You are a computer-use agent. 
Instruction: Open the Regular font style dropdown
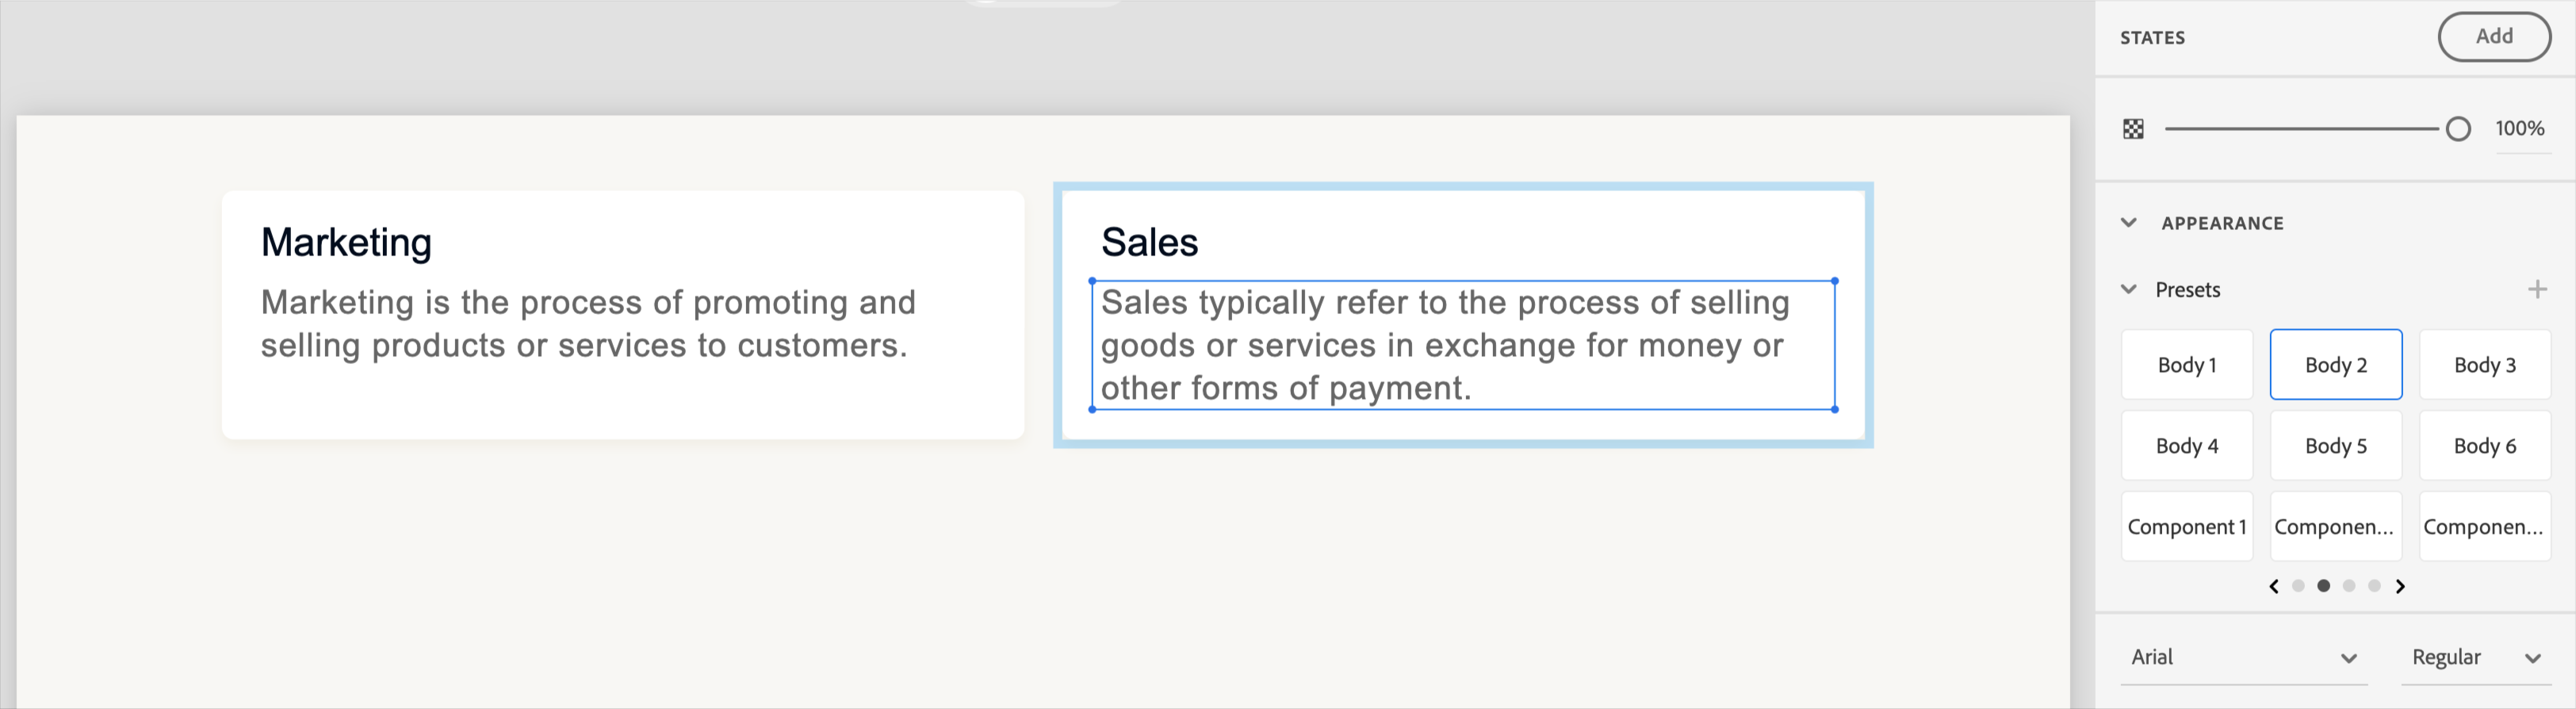tap(2475, 657)
